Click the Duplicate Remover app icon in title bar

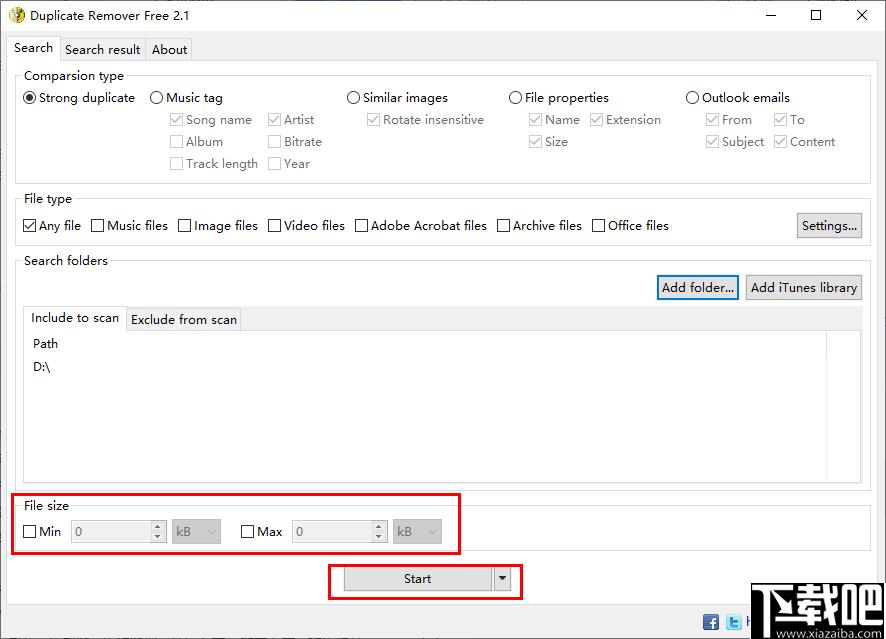[x=17, y=15]
